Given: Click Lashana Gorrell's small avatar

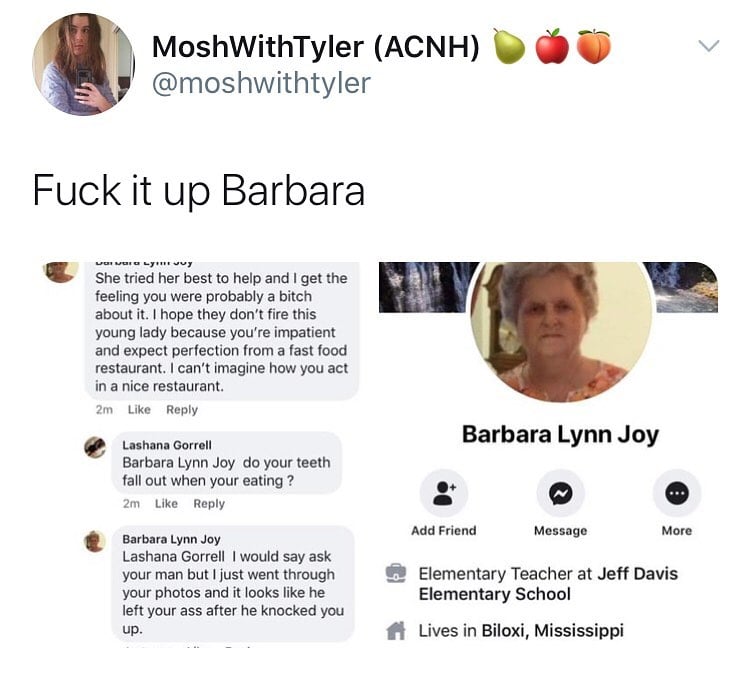Looking at the screenshot, I should (x=95, y=447).
